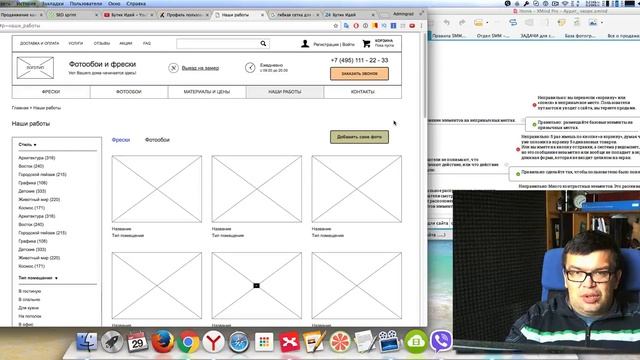Expand the Стиль filter dropdown
Viewport: 640px width, 360px height.
click(x=27, y=144)
